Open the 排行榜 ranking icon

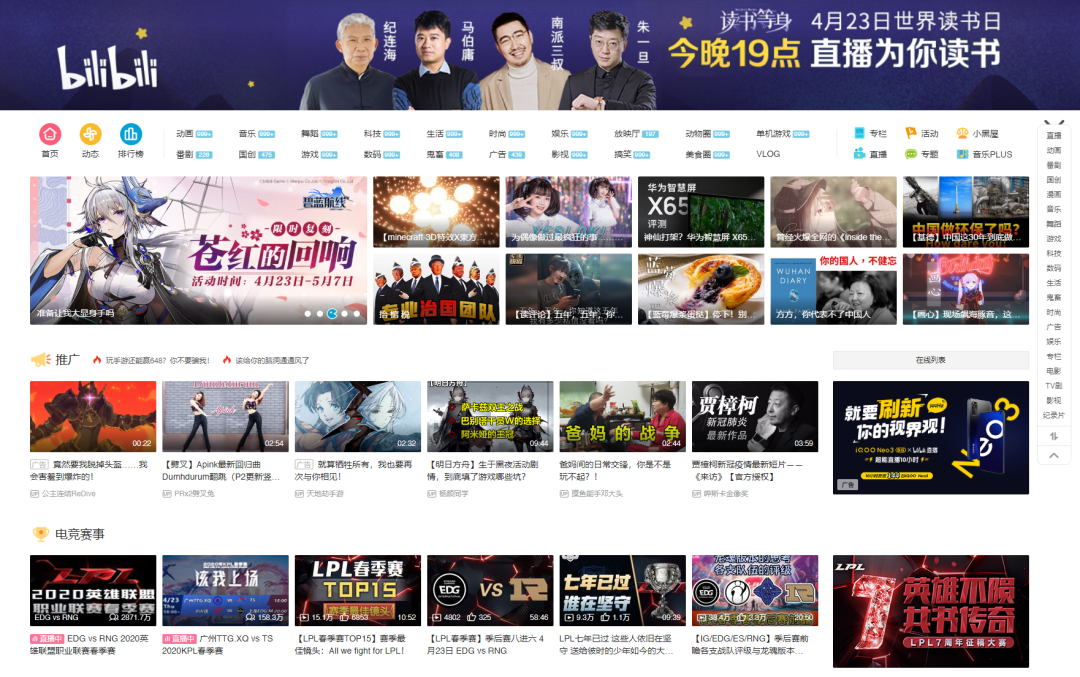point(131,134)
